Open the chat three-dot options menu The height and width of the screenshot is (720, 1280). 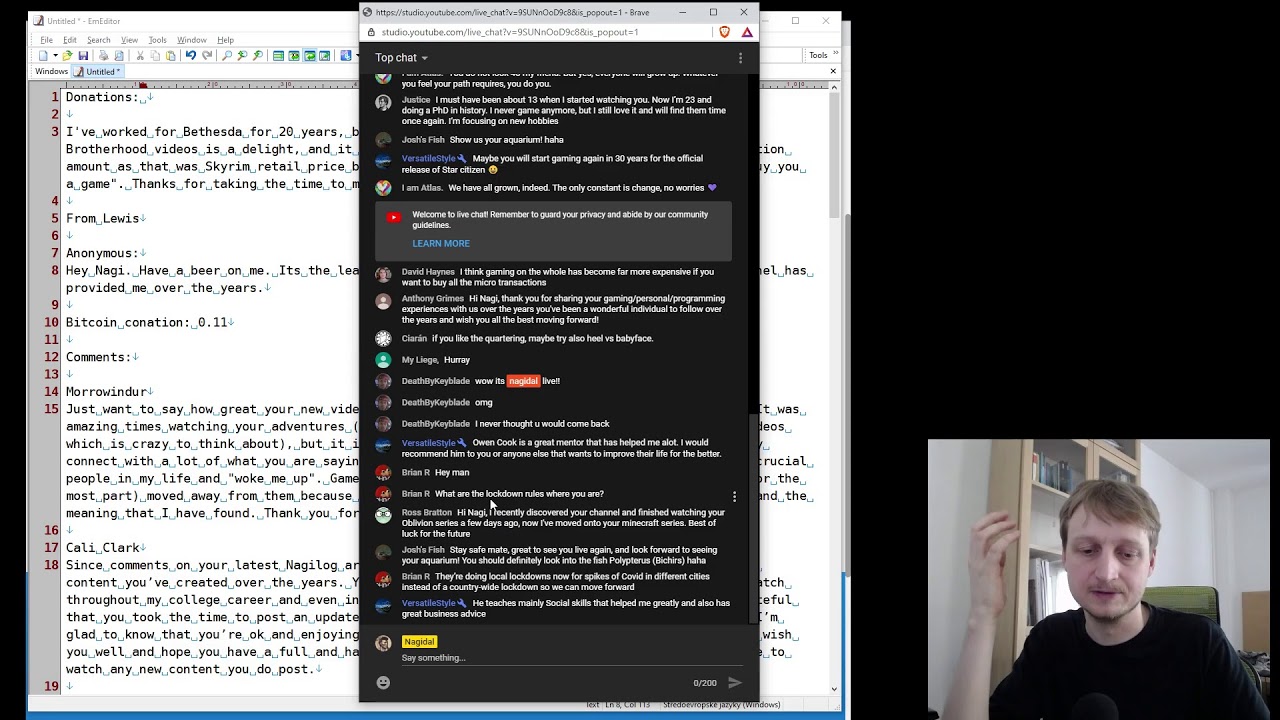740,58
